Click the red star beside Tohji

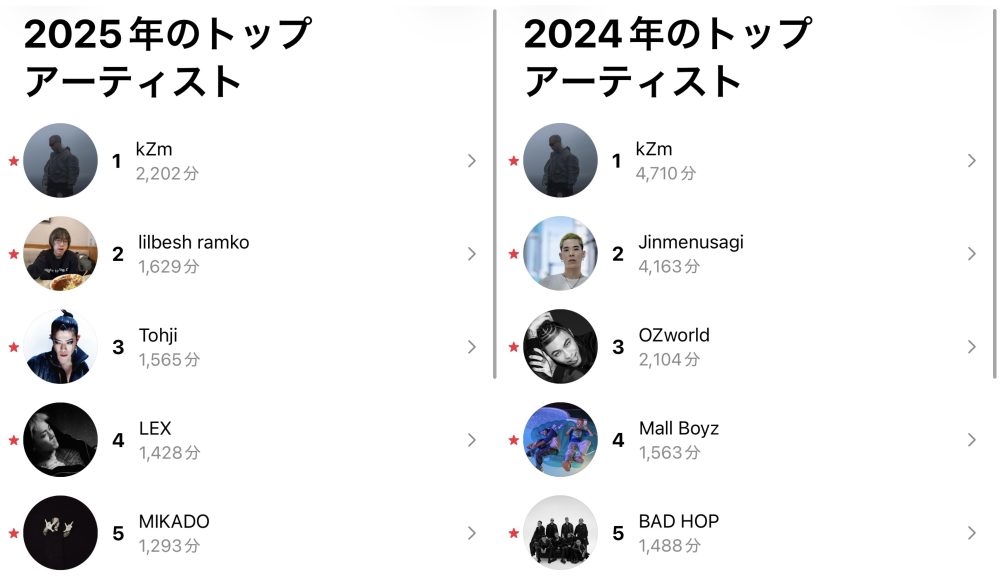[13, 347]
